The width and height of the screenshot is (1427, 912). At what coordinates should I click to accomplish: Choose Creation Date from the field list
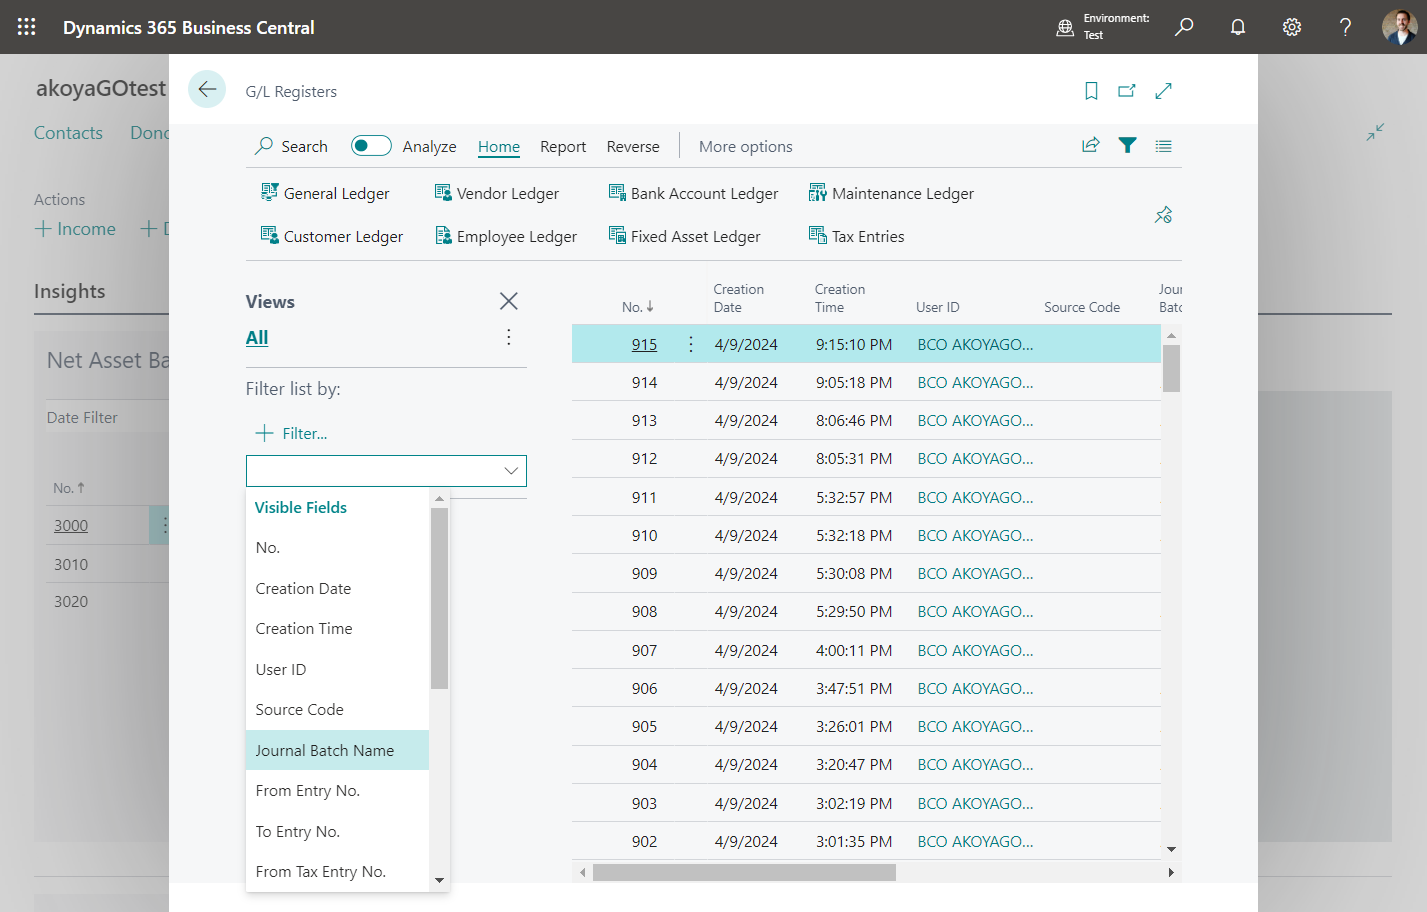[337, 589]
